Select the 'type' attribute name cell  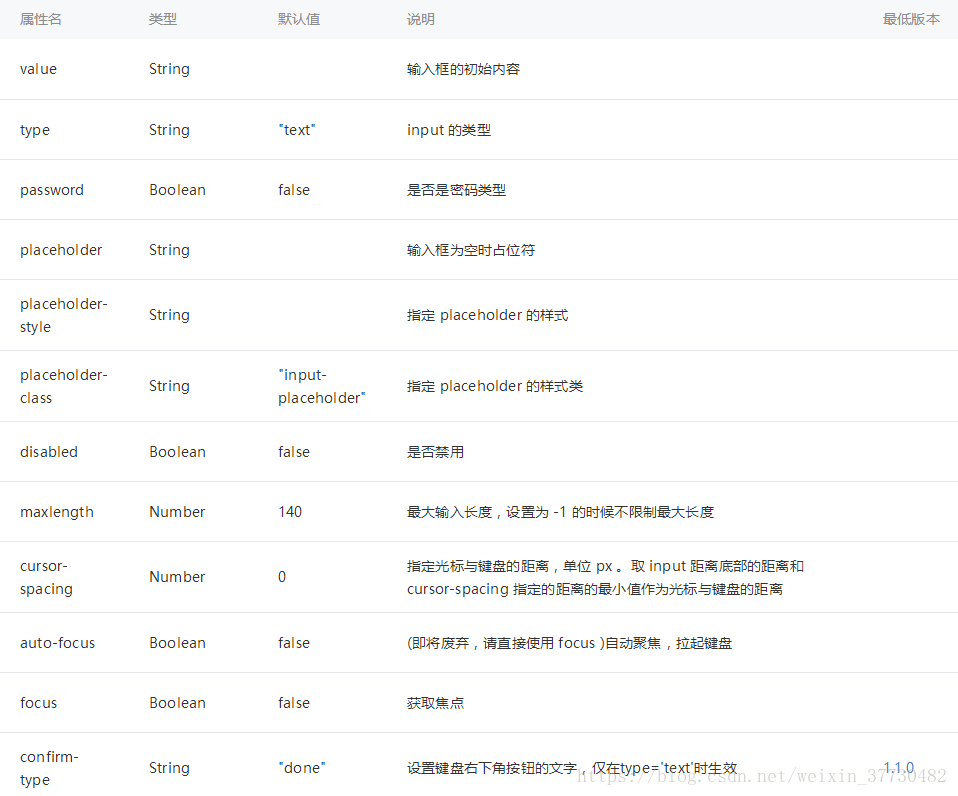pos(35,130)
